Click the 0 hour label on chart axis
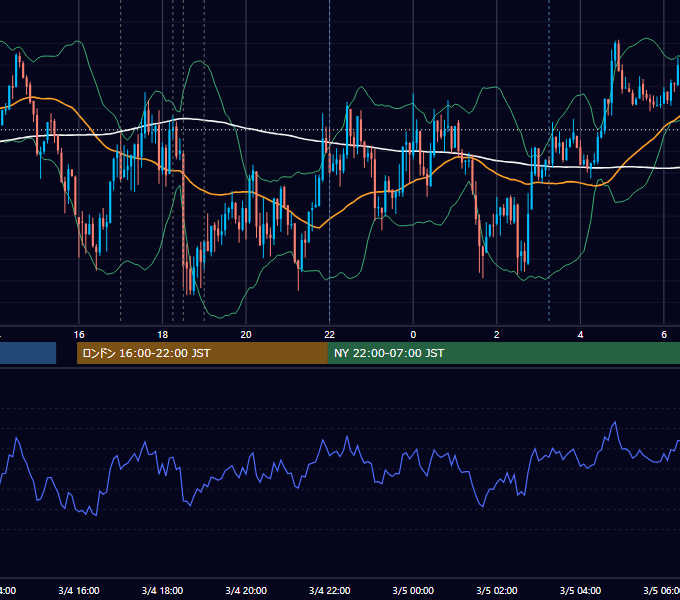680x600 pixels. 413,334
